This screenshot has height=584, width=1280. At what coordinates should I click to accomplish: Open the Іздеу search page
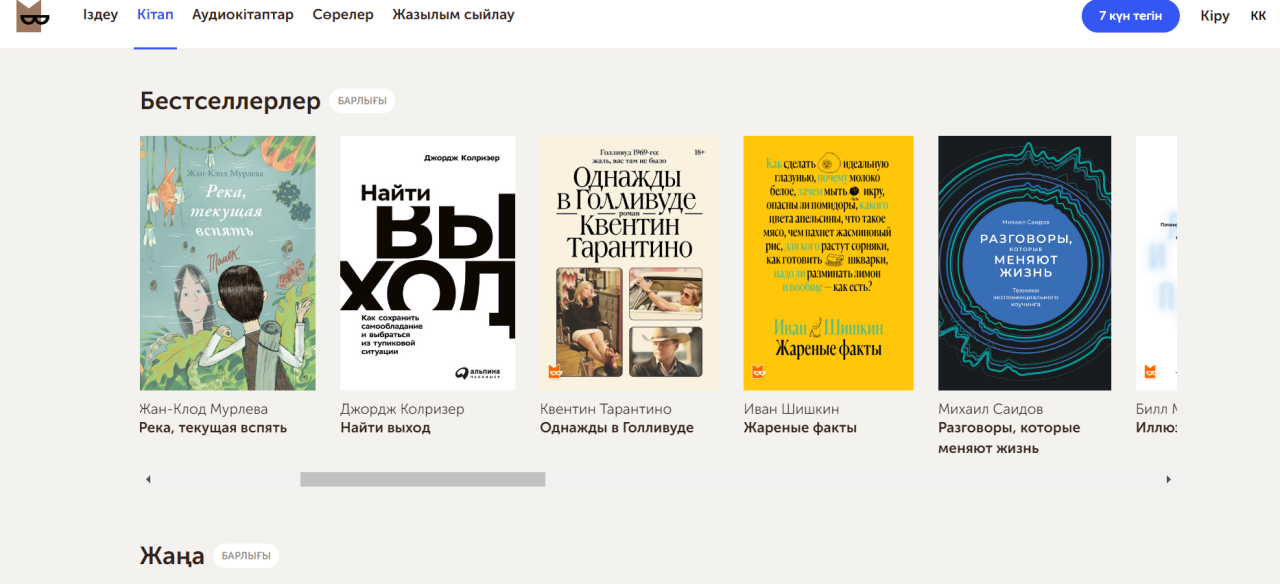point(100,15)
